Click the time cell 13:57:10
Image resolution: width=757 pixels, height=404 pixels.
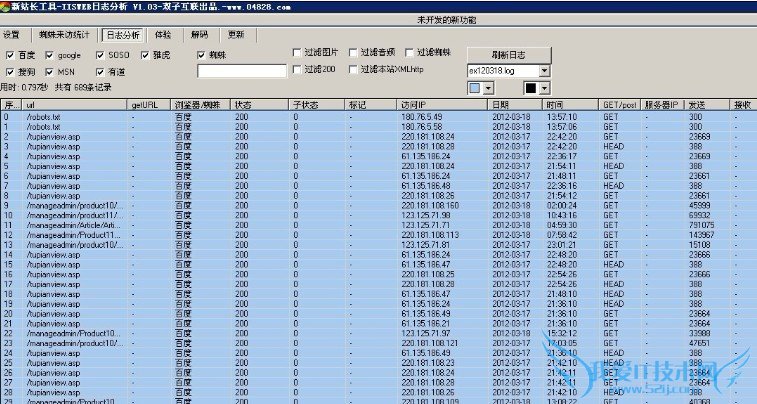tap(562, 117)
